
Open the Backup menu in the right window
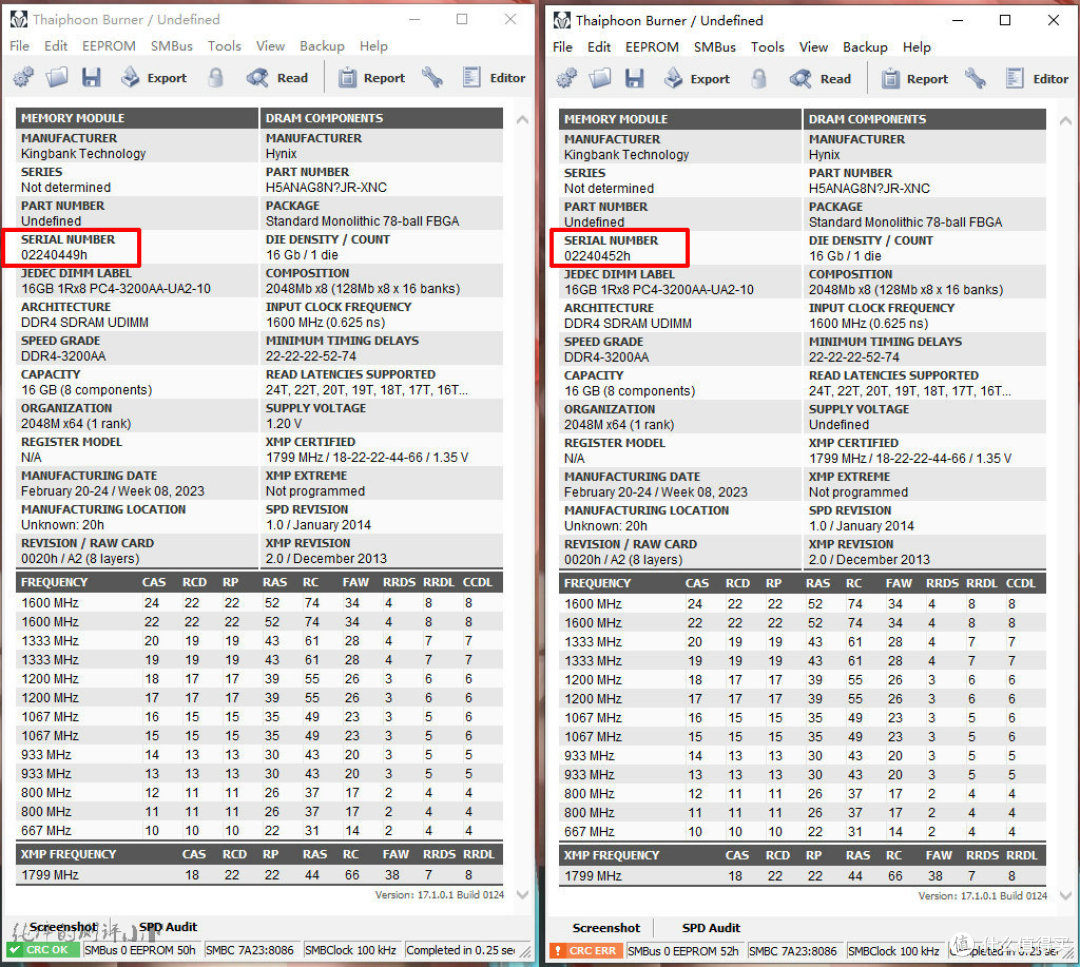[865, 47]
